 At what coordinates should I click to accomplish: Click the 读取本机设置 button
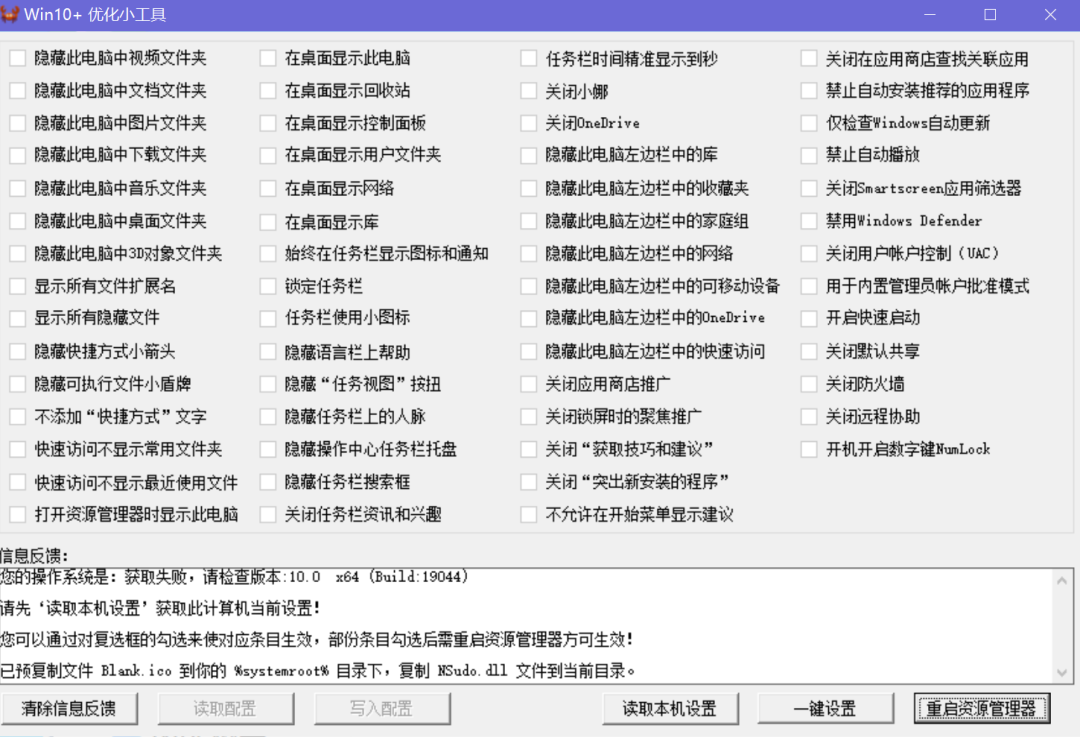[669, 709]
